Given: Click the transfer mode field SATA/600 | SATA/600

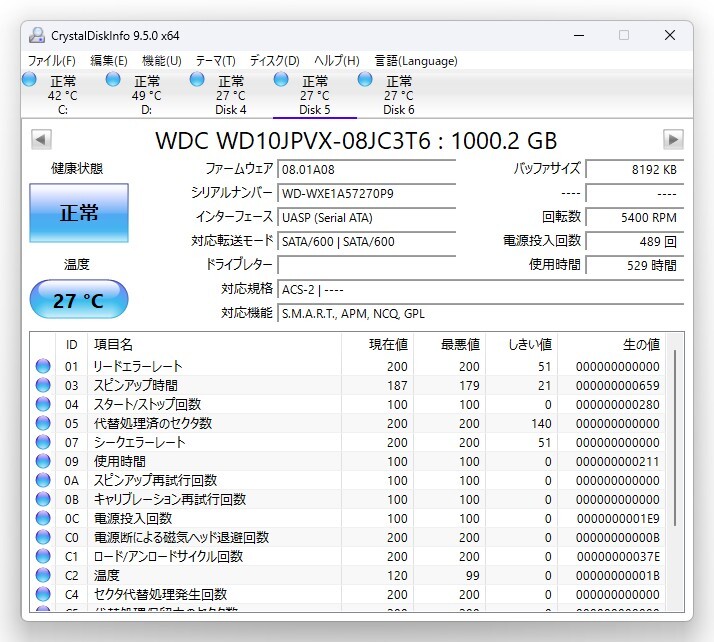Looking at the screenshot, I should (367, 241).
